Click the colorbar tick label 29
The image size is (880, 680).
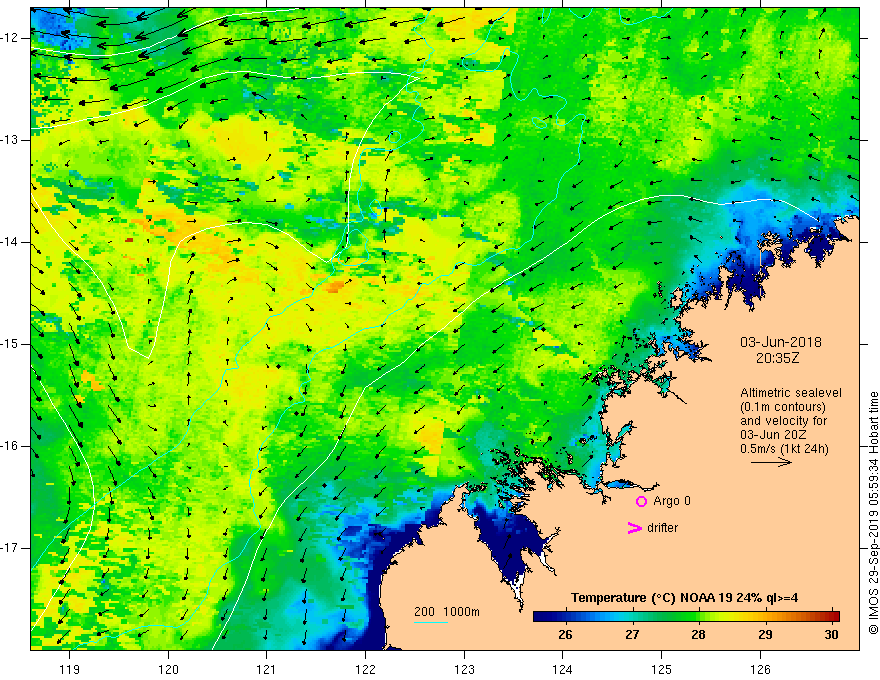coord(765,635)
